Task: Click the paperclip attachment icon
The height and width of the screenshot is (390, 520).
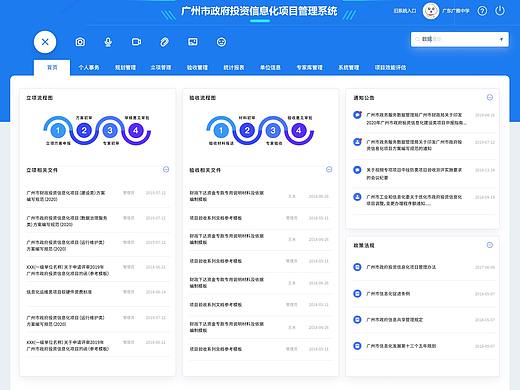Action: pyautogui.click(x=164, y=42)
